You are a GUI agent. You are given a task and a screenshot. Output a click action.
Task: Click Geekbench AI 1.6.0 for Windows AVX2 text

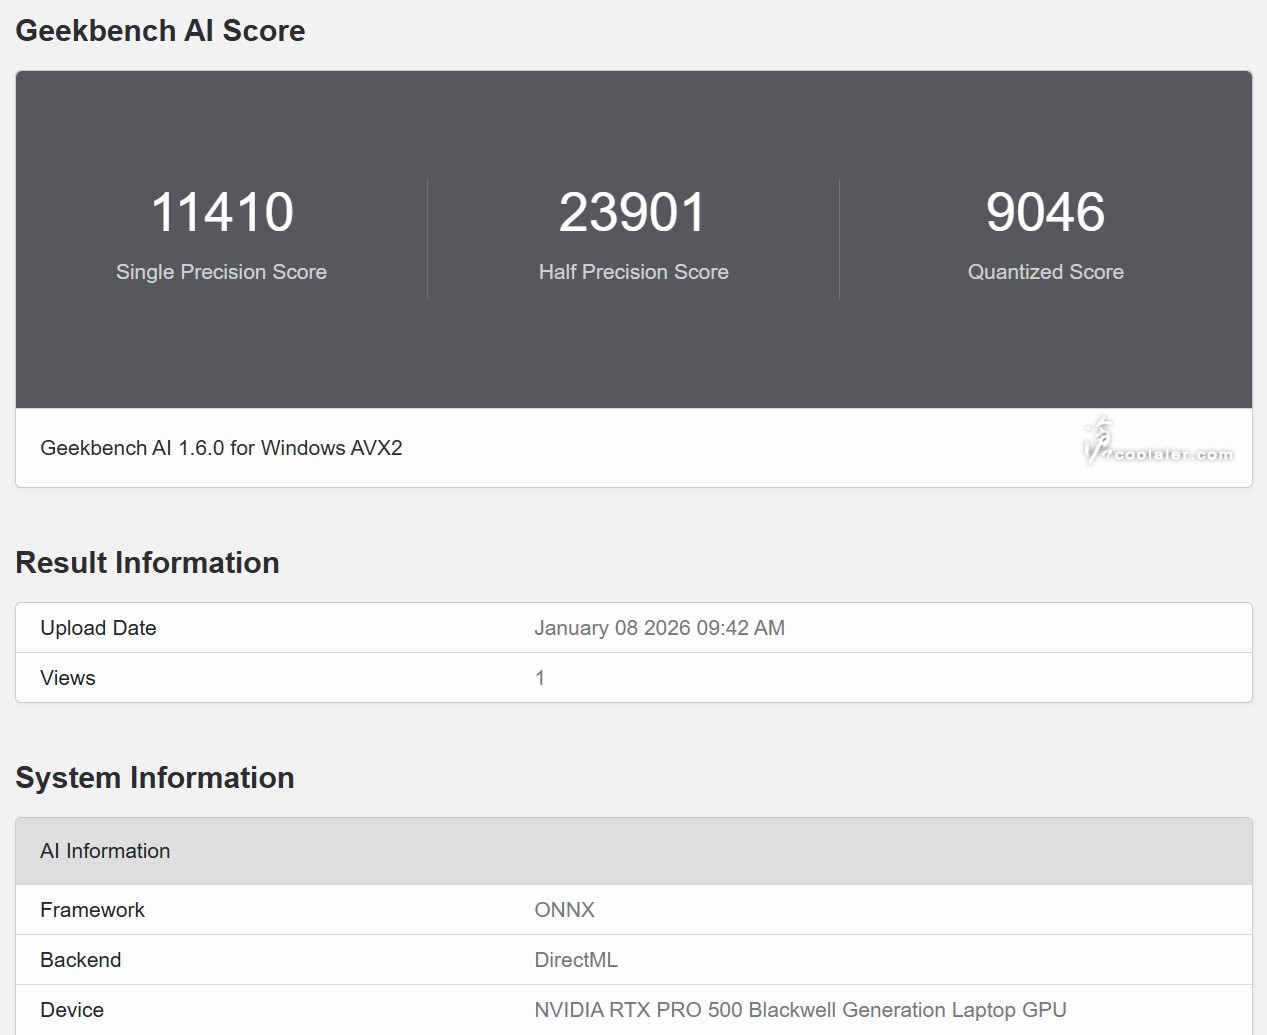(221, 448)
